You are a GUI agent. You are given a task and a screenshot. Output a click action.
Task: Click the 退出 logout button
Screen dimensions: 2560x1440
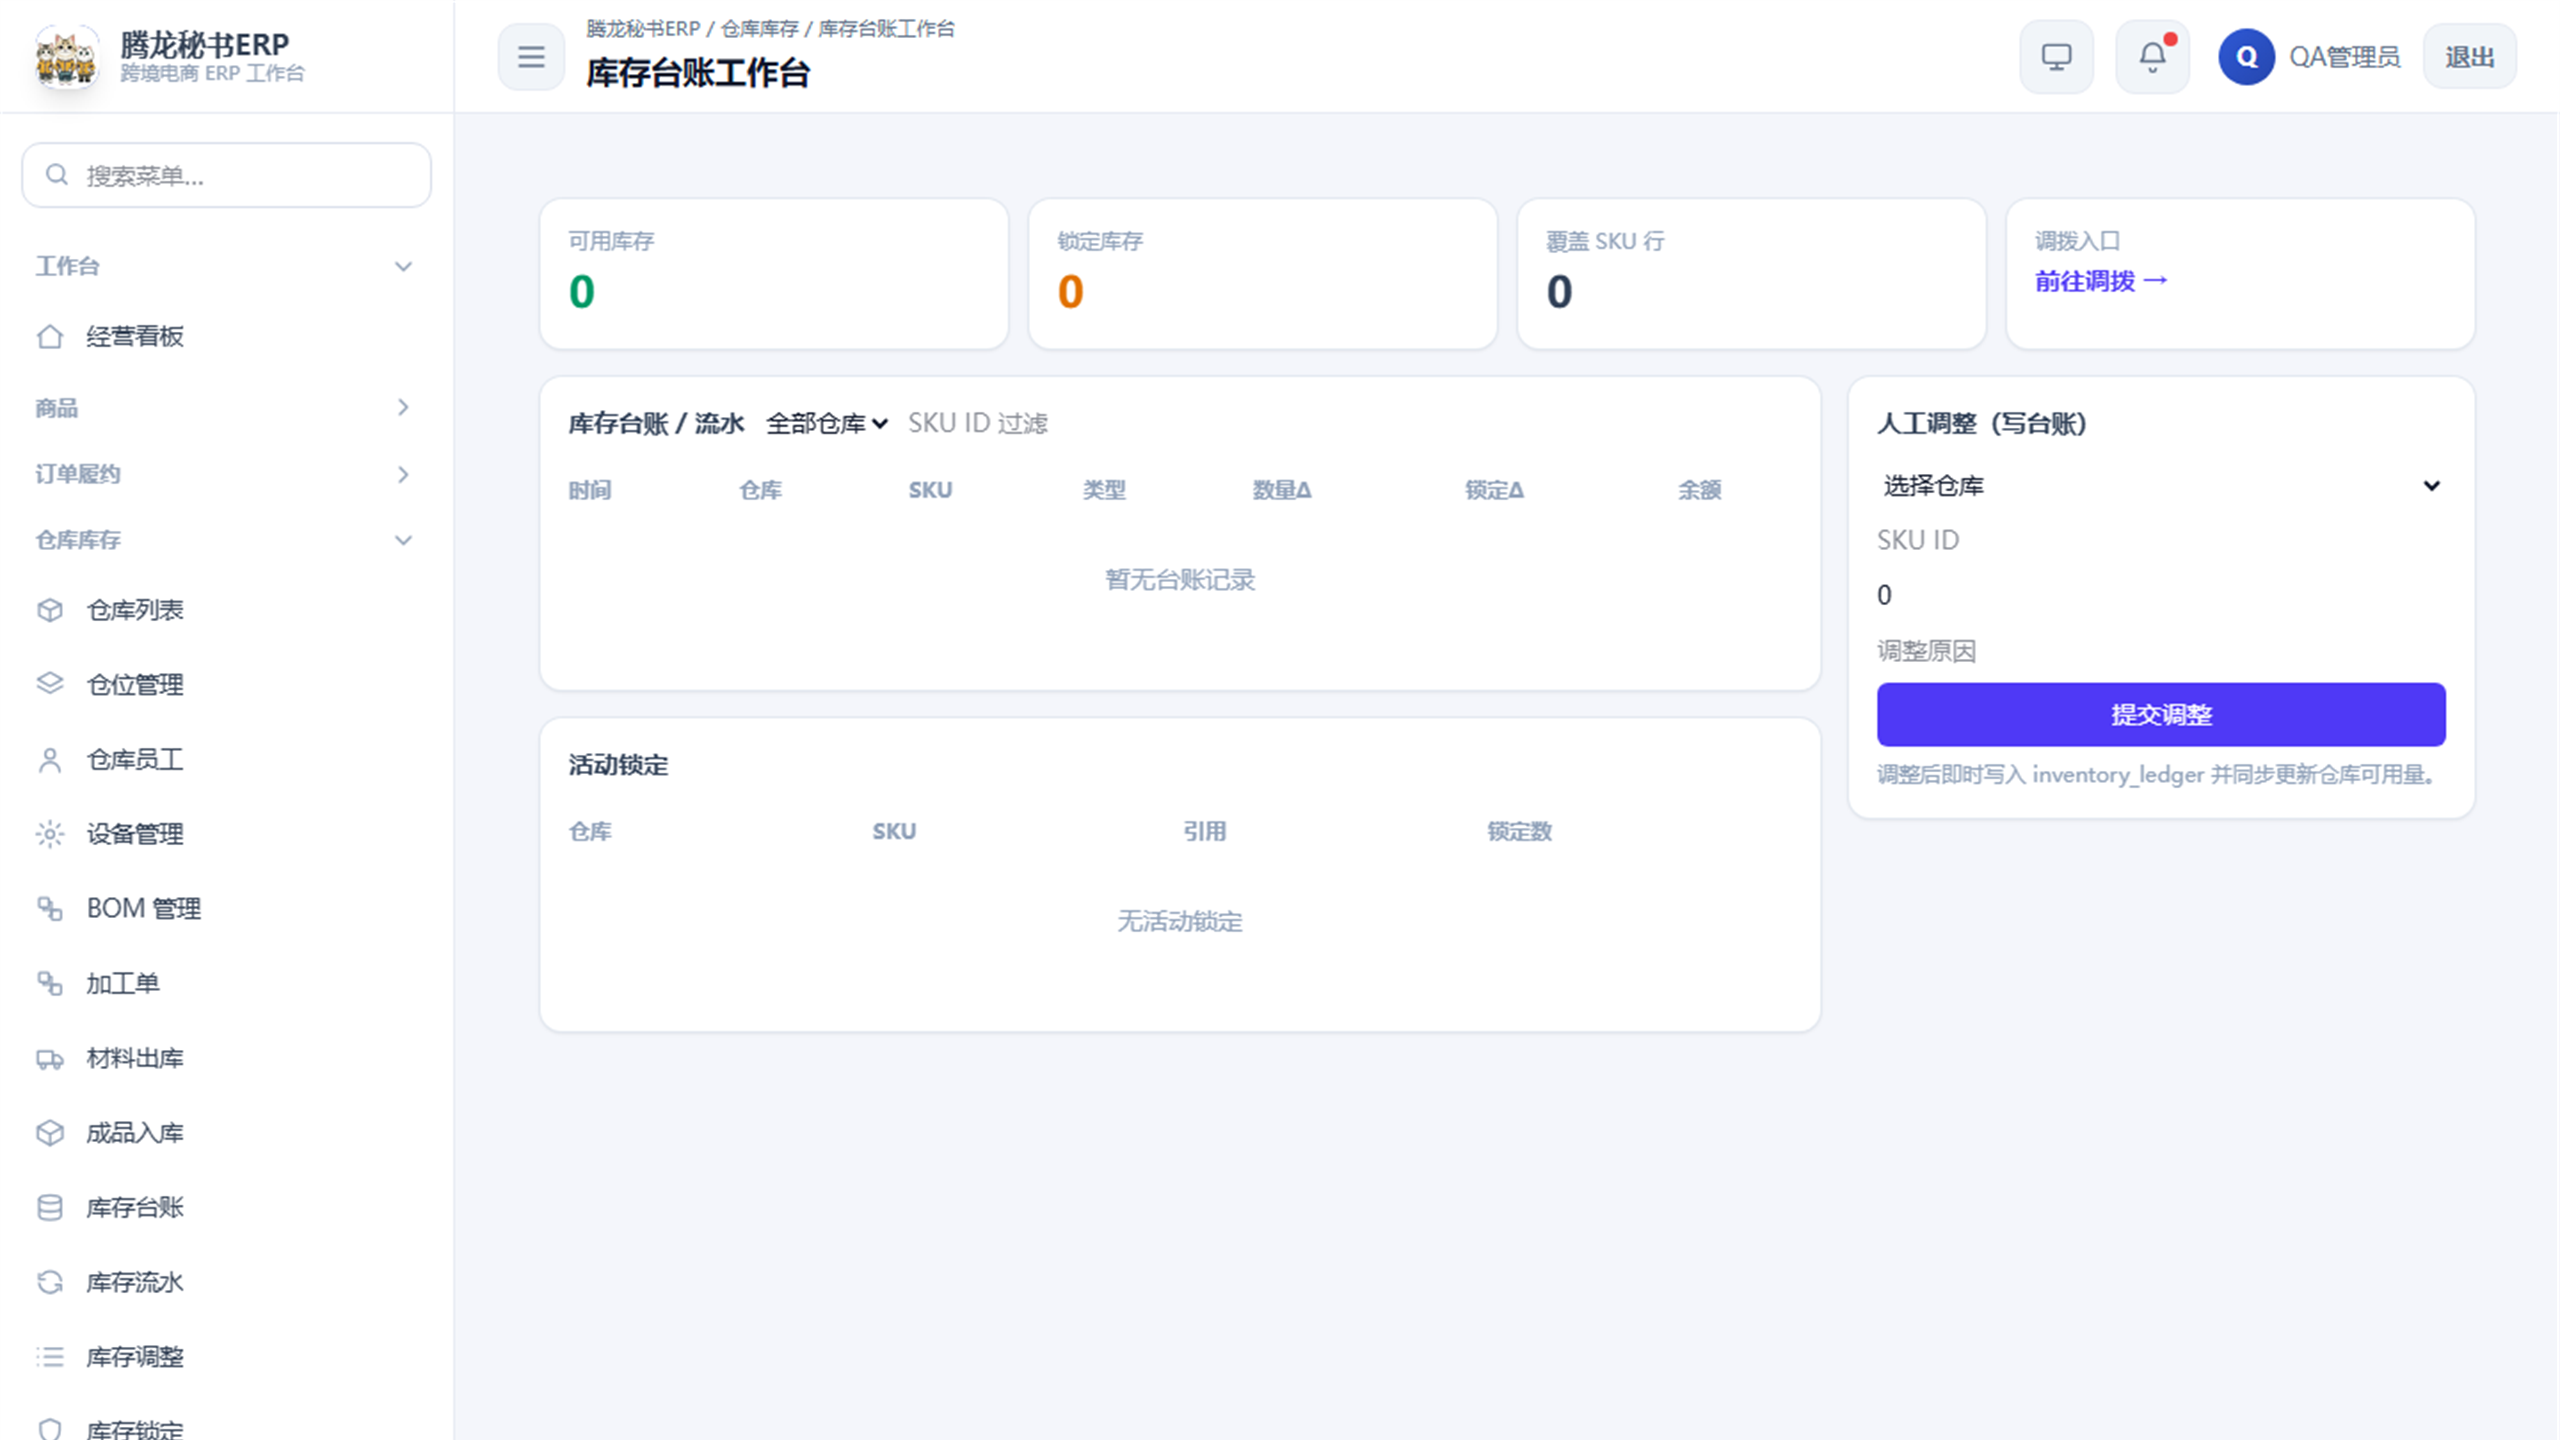pos(2469,57)
